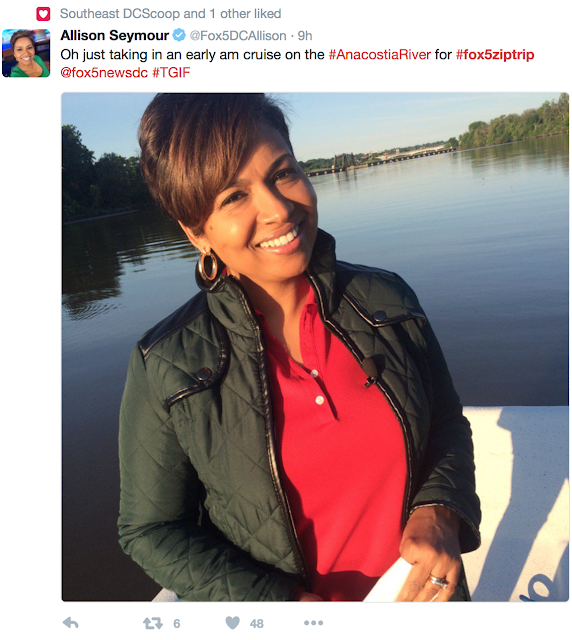Click the reply arrow icon

(x=71, y=623)
